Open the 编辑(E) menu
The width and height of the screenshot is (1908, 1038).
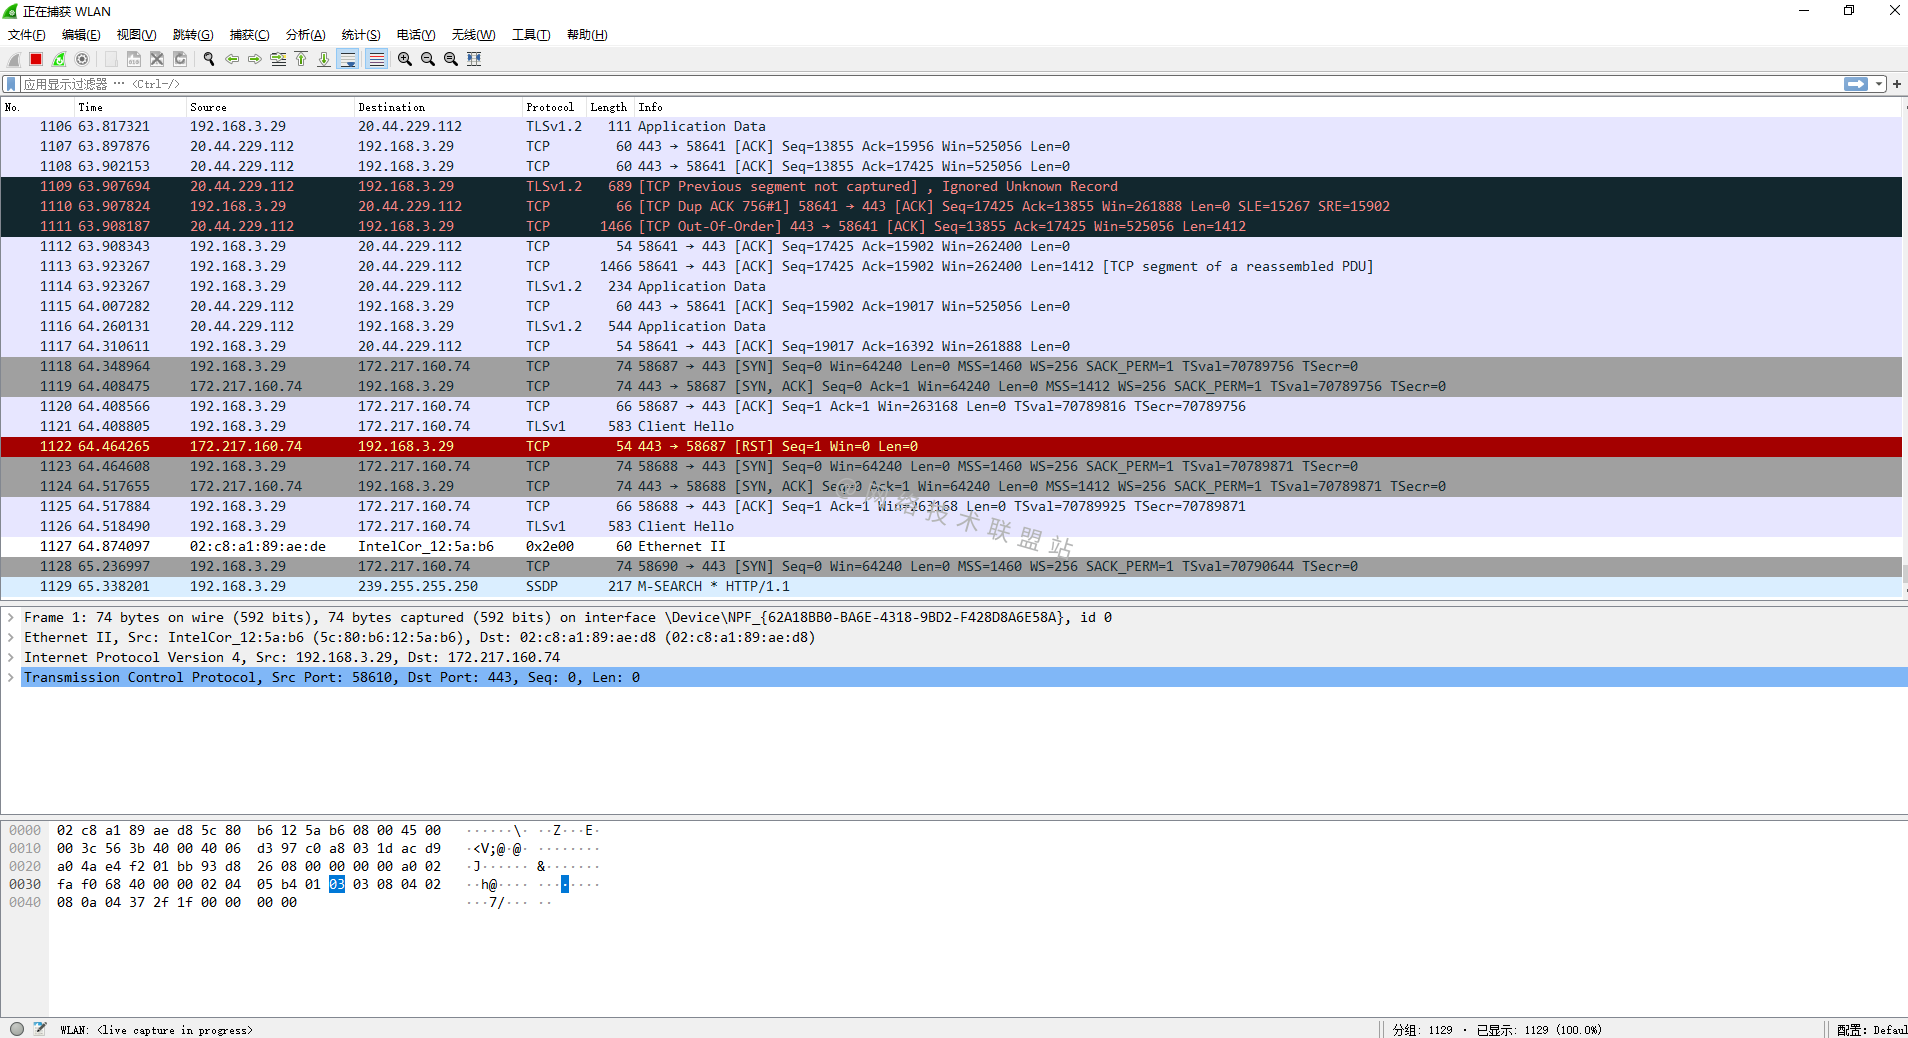[x=81, y=35]
